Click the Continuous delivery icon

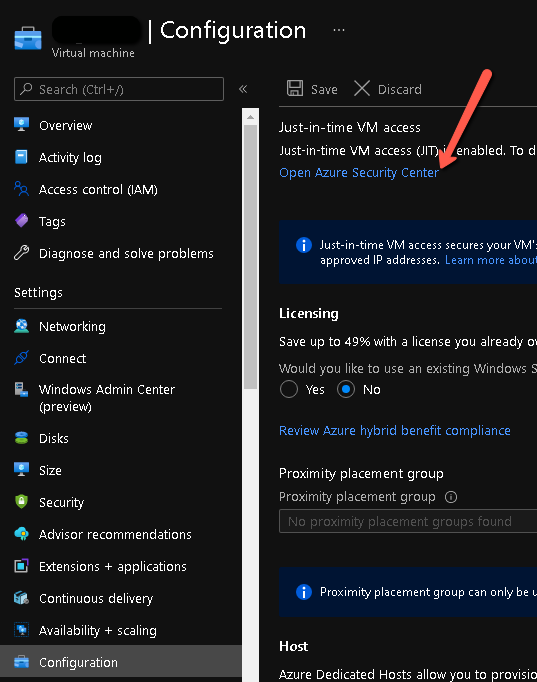21,598
